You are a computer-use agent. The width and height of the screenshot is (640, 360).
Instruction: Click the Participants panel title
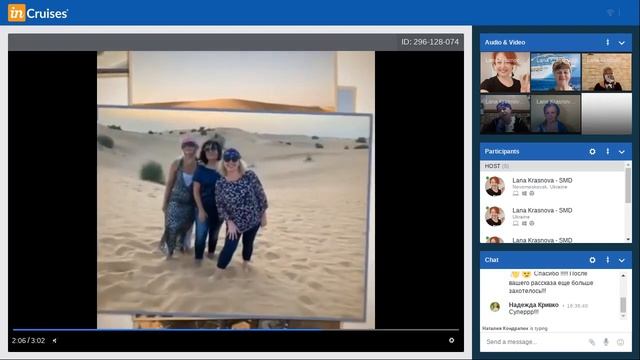click(x=502, y=151)
